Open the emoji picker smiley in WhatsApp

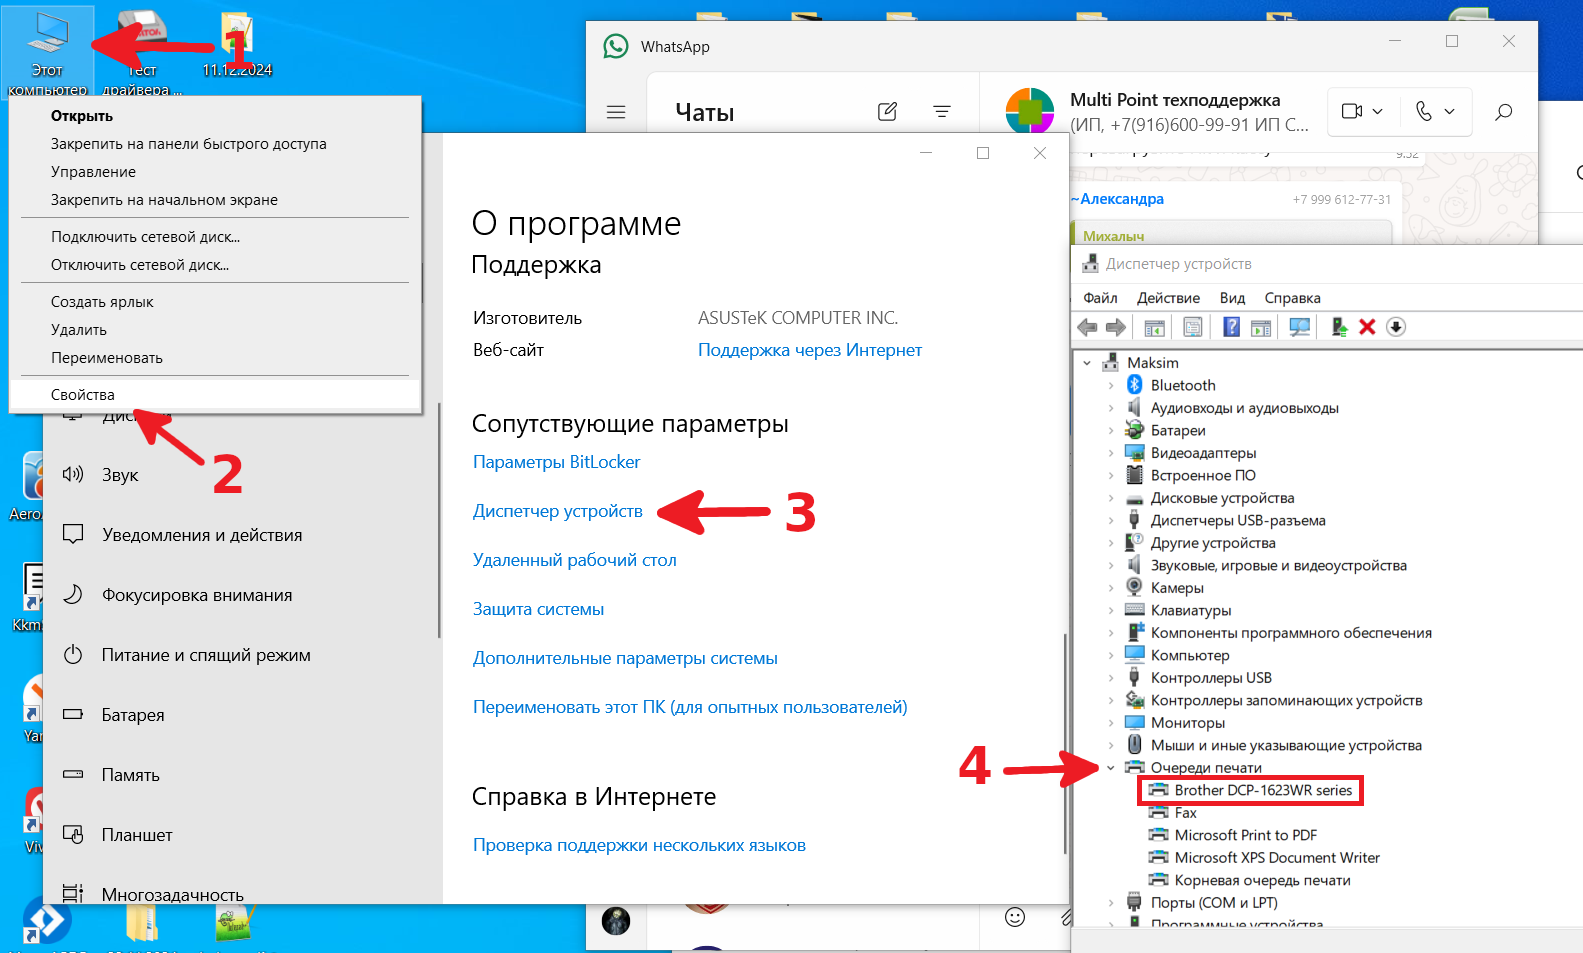(x=1015, y=917)
